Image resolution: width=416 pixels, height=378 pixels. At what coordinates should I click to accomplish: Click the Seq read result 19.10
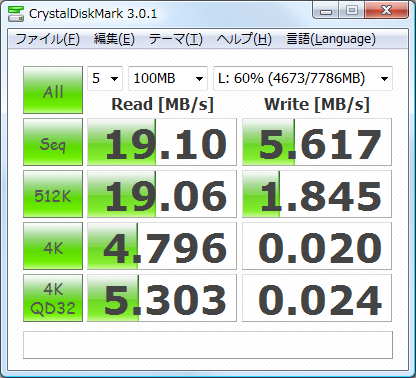point(162,142)
